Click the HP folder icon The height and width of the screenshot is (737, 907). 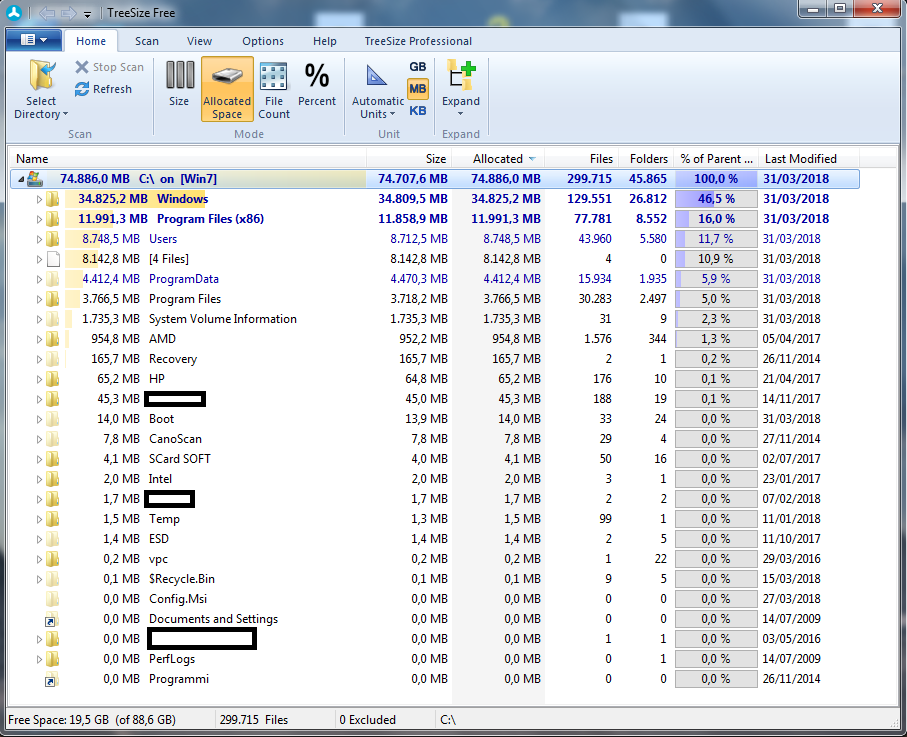coord(53,379)
